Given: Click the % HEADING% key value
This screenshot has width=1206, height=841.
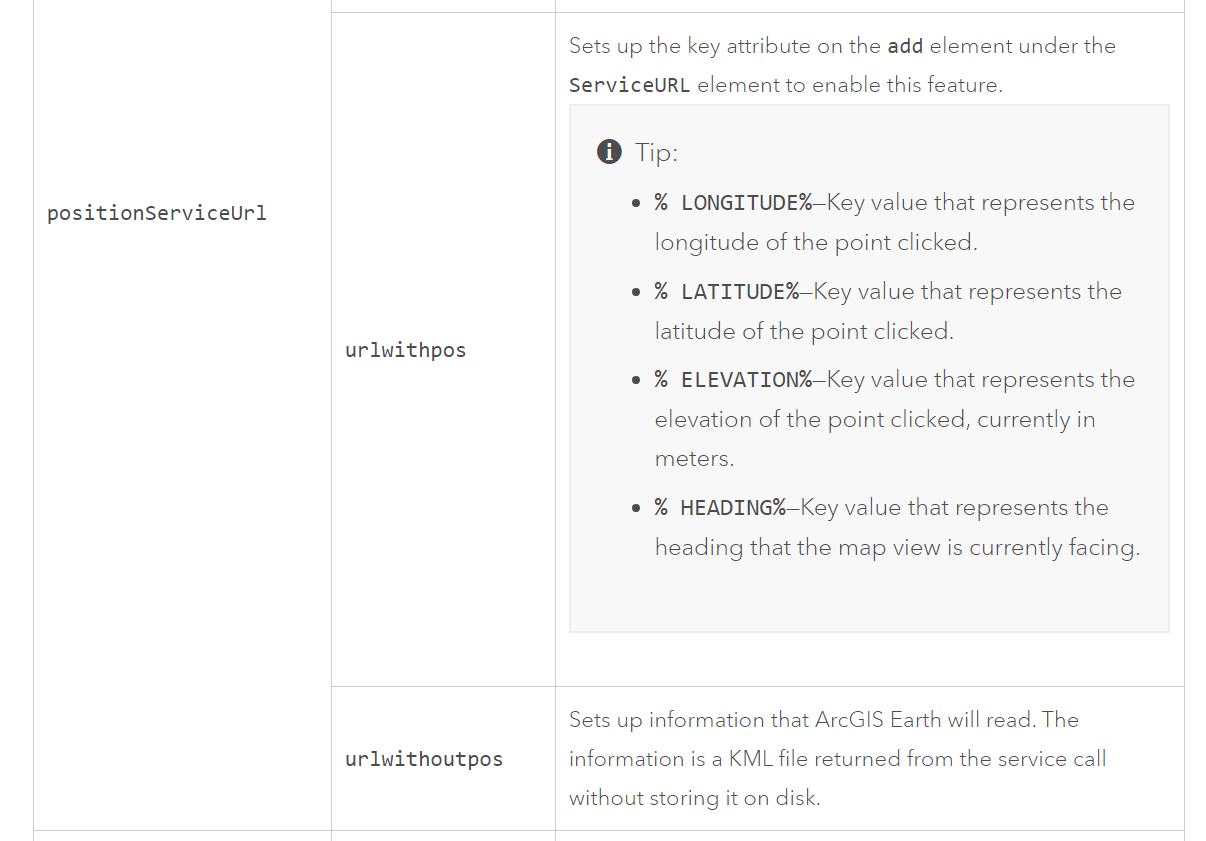Looking at the screenshot, I should click(720, 508).
